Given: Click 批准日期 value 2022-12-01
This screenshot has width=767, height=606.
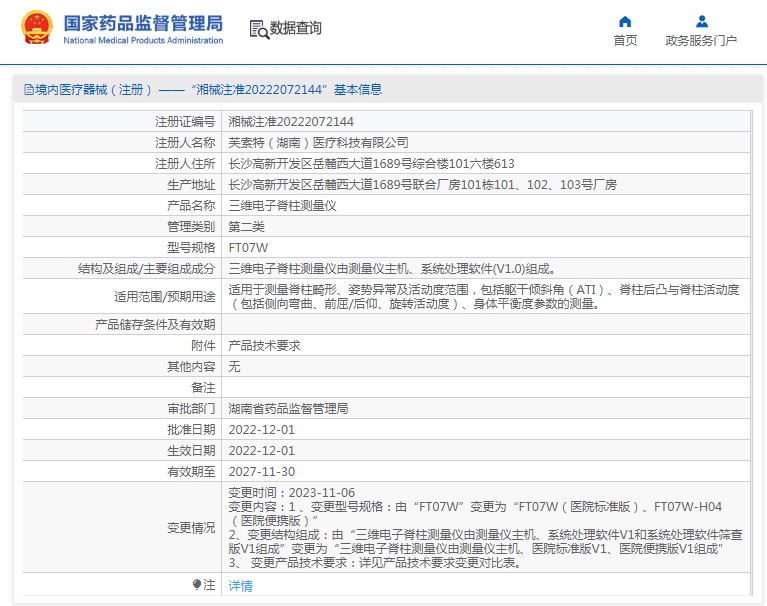Looking at the screenshot, I should (262, 429).
